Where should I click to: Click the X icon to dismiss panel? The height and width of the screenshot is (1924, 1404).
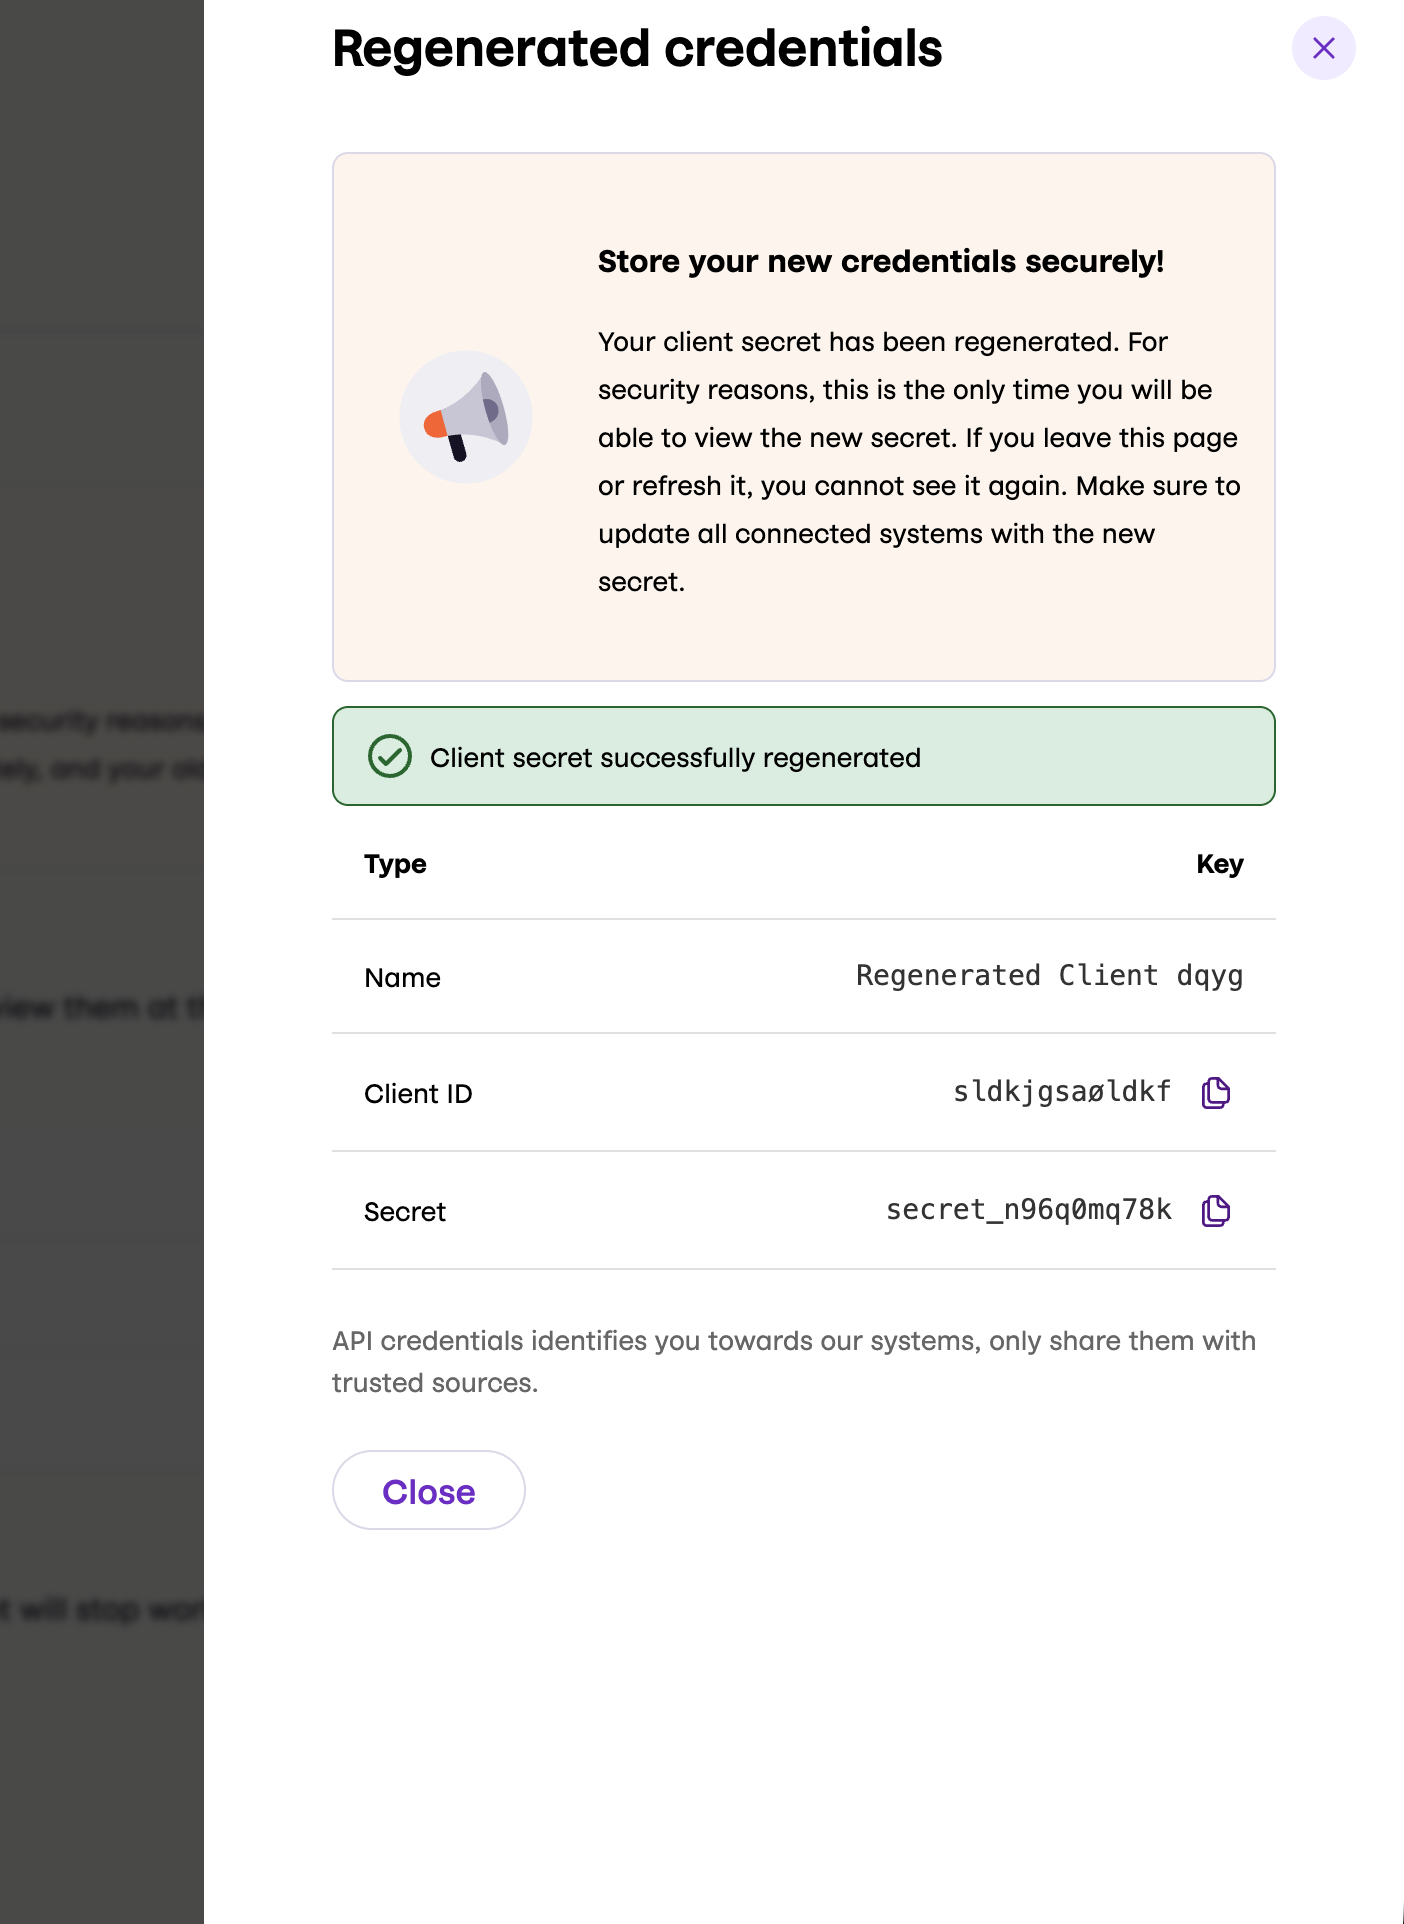pyautogui.click(x=1323, y=48)
